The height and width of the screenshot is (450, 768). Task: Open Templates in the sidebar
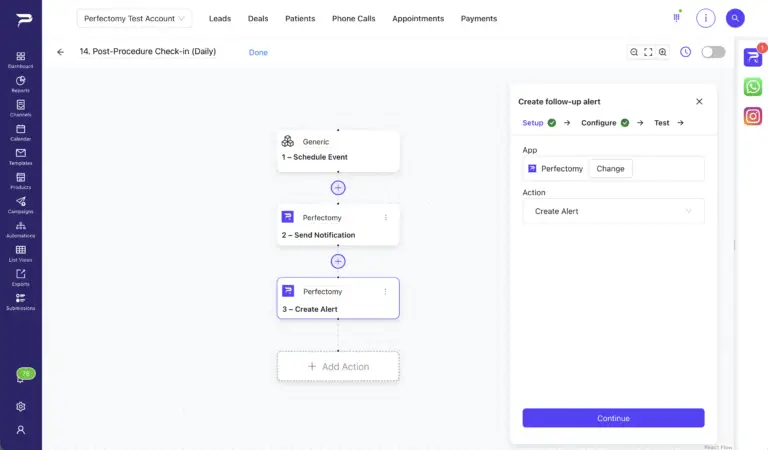pyautogui.click(x=21, y=157)
